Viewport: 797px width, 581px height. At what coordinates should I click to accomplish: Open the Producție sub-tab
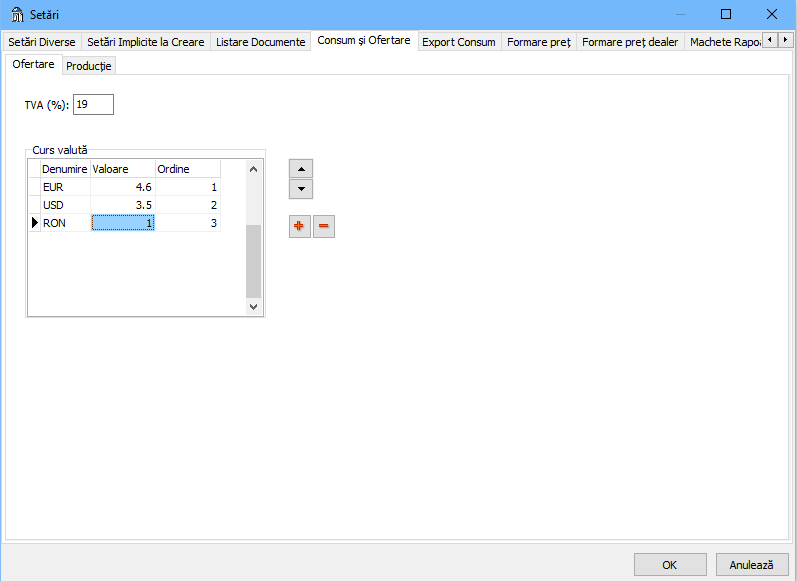(89, 66)
